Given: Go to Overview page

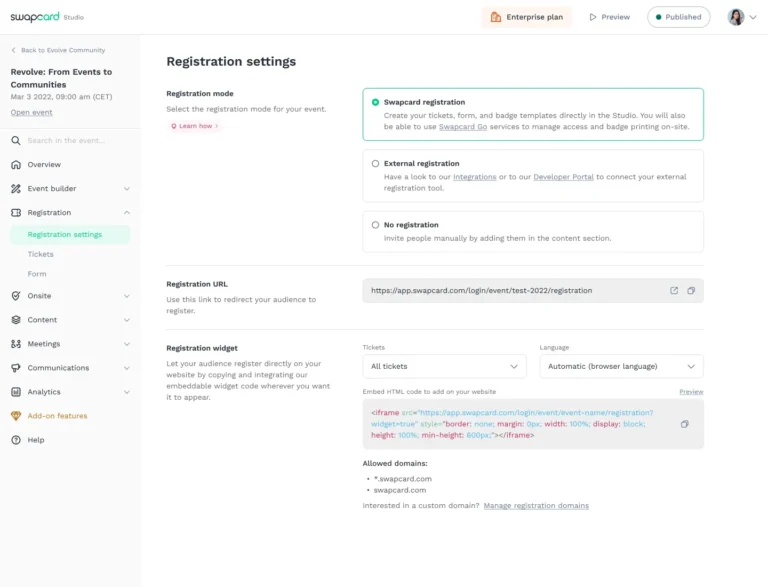Looking at the screenshot, I should coord(44,165).
